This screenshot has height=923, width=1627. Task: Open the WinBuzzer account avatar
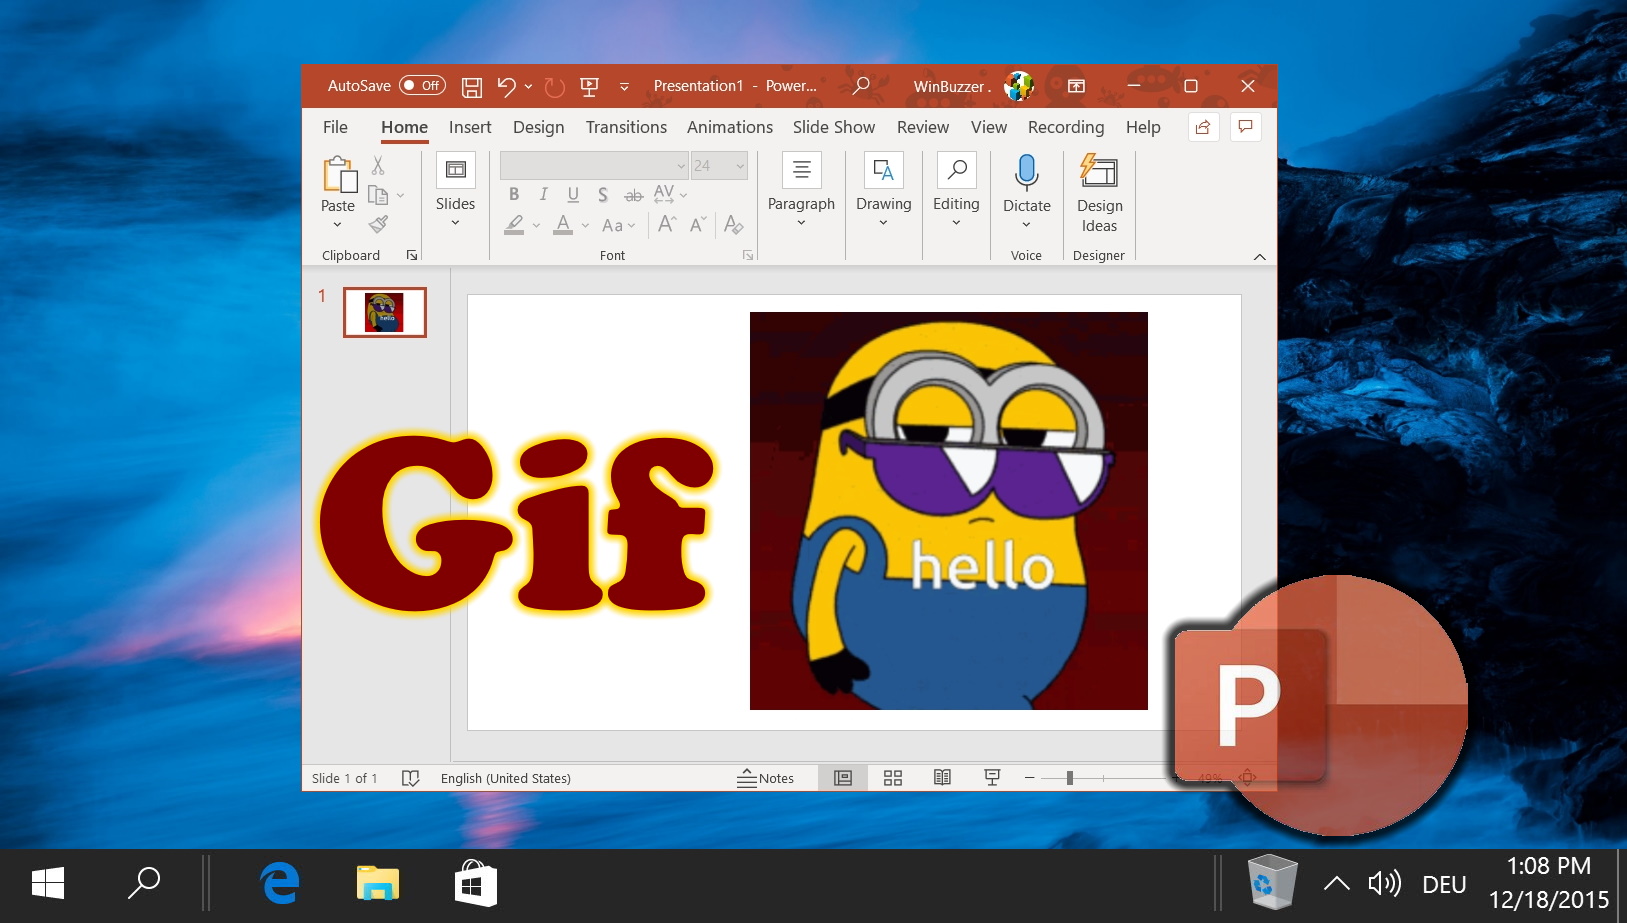point(1018,86)
